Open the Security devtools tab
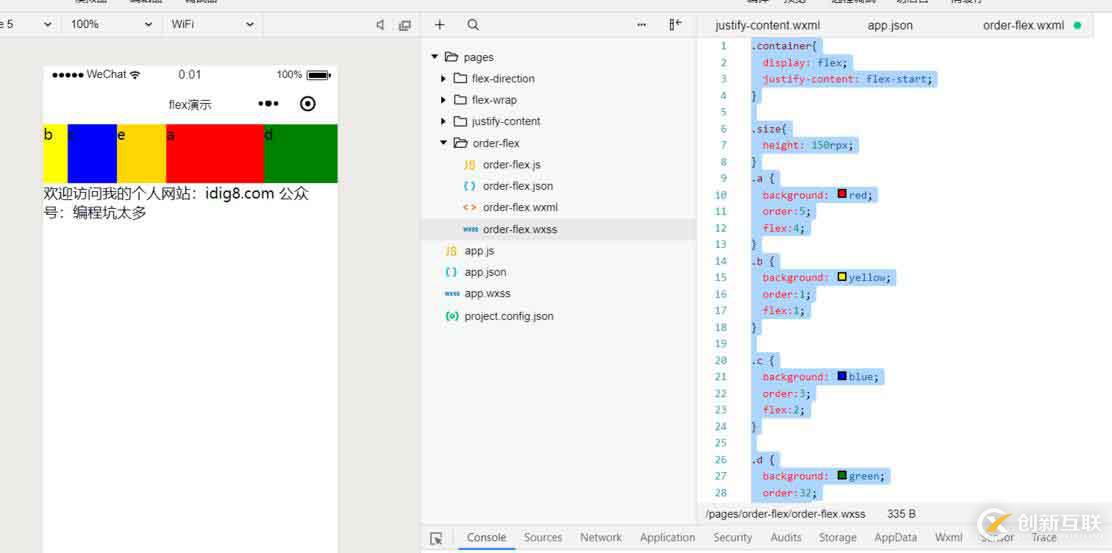 click(733, 537)
